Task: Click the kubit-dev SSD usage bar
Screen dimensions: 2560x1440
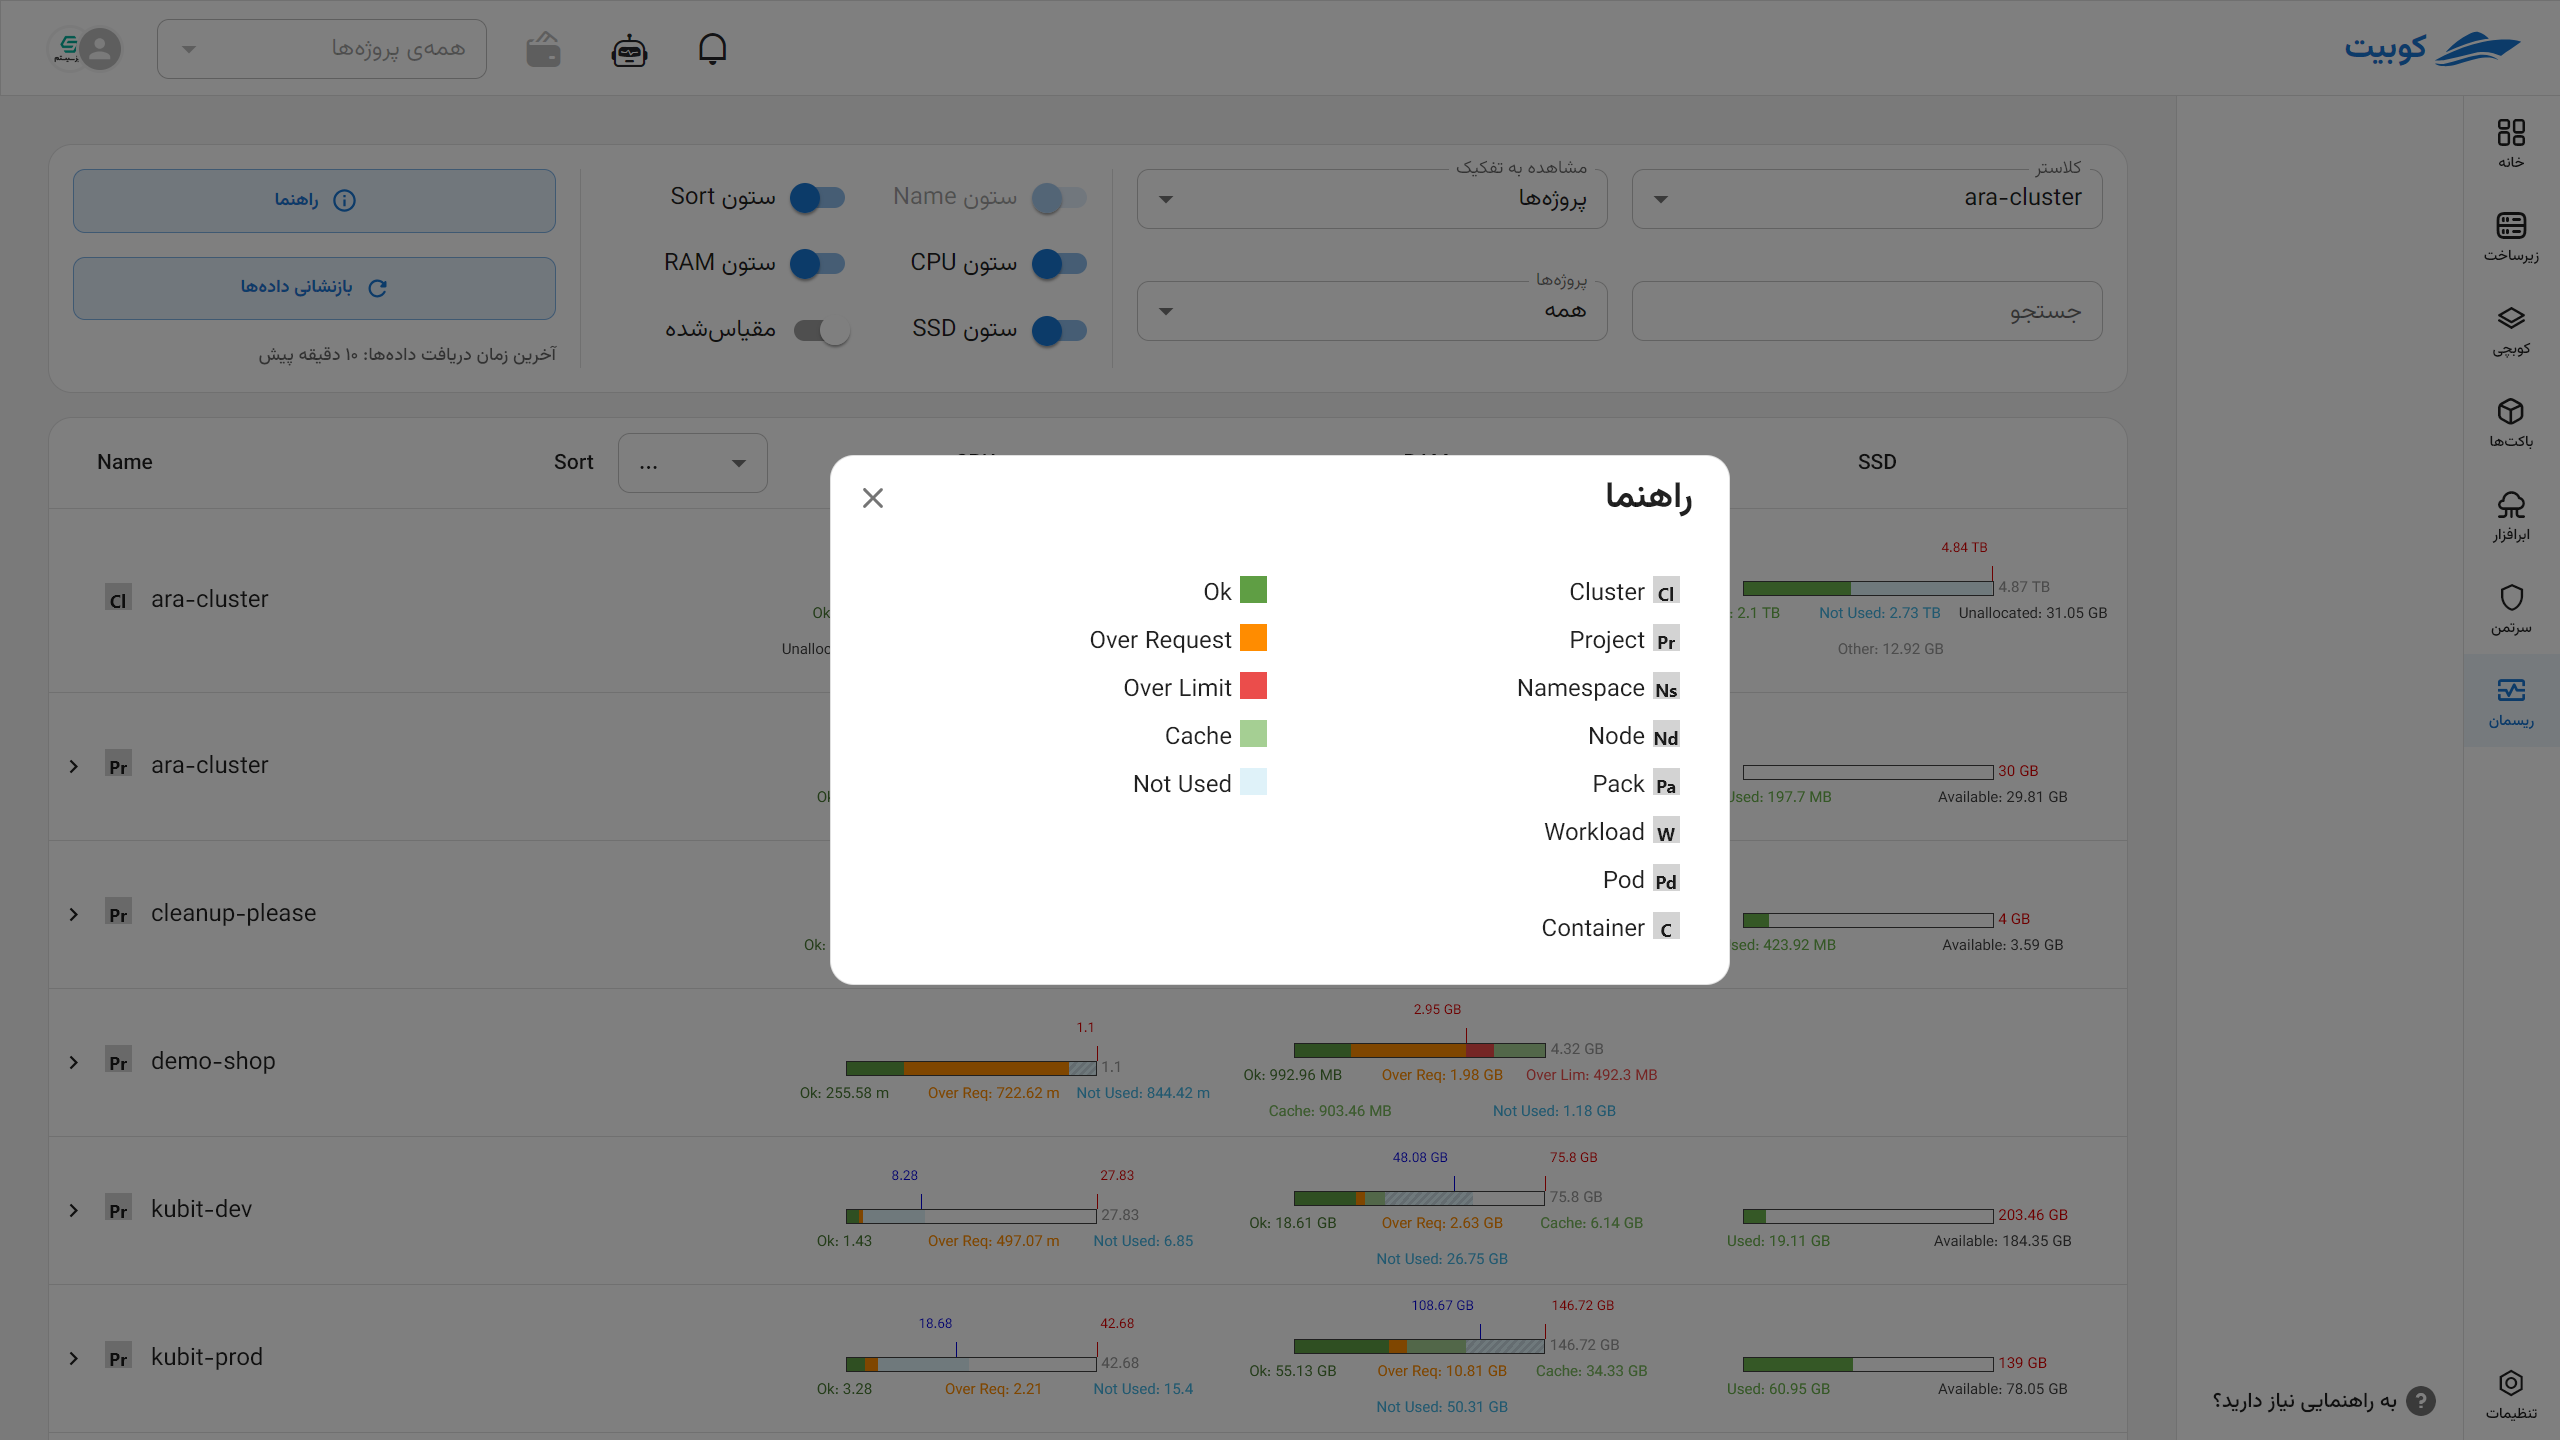Action: pos(1867,1216)
